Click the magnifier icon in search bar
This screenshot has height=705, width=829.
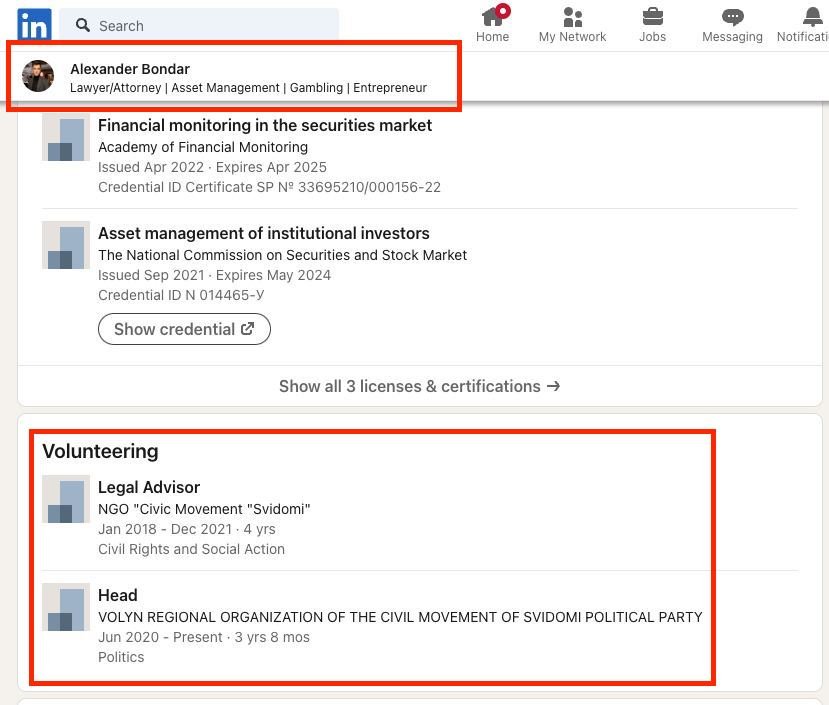[x=83, y=25]
